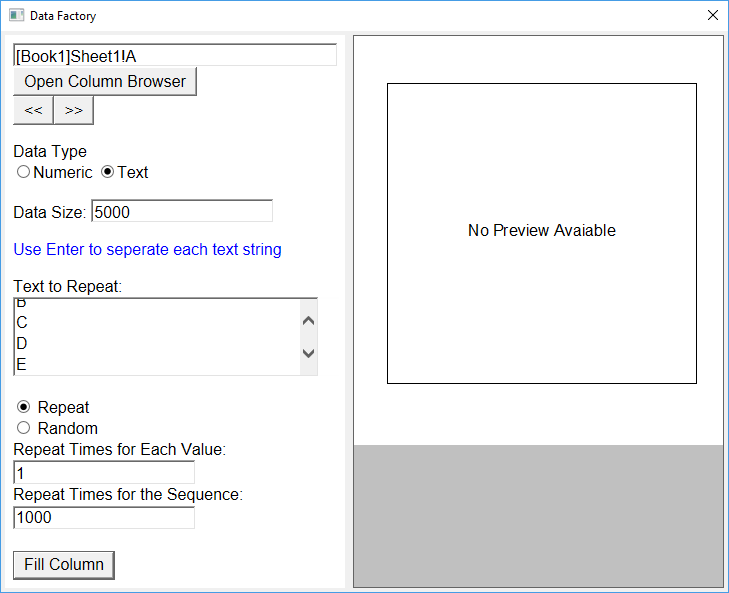
Task: Select the Random option
Action: 24,428
